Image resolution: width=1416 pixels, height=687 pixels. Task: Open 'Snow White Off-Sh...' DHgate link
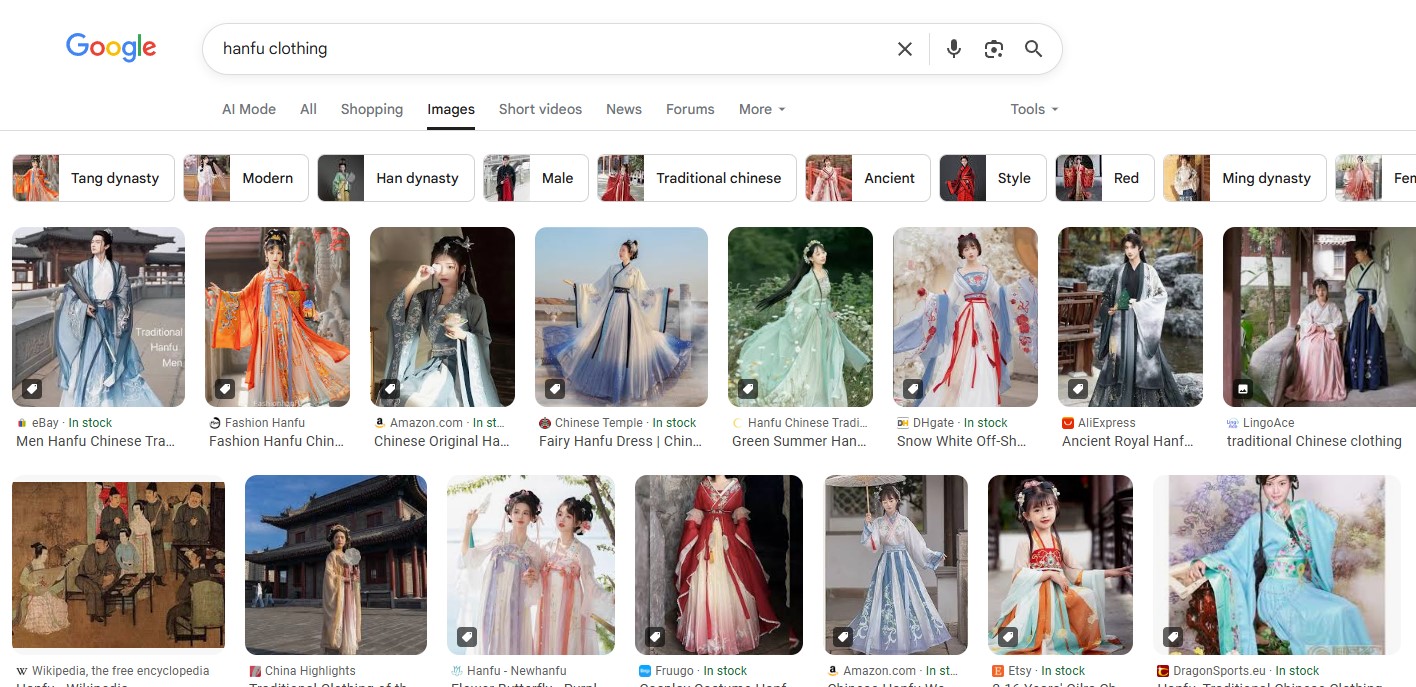coord(963,441)
